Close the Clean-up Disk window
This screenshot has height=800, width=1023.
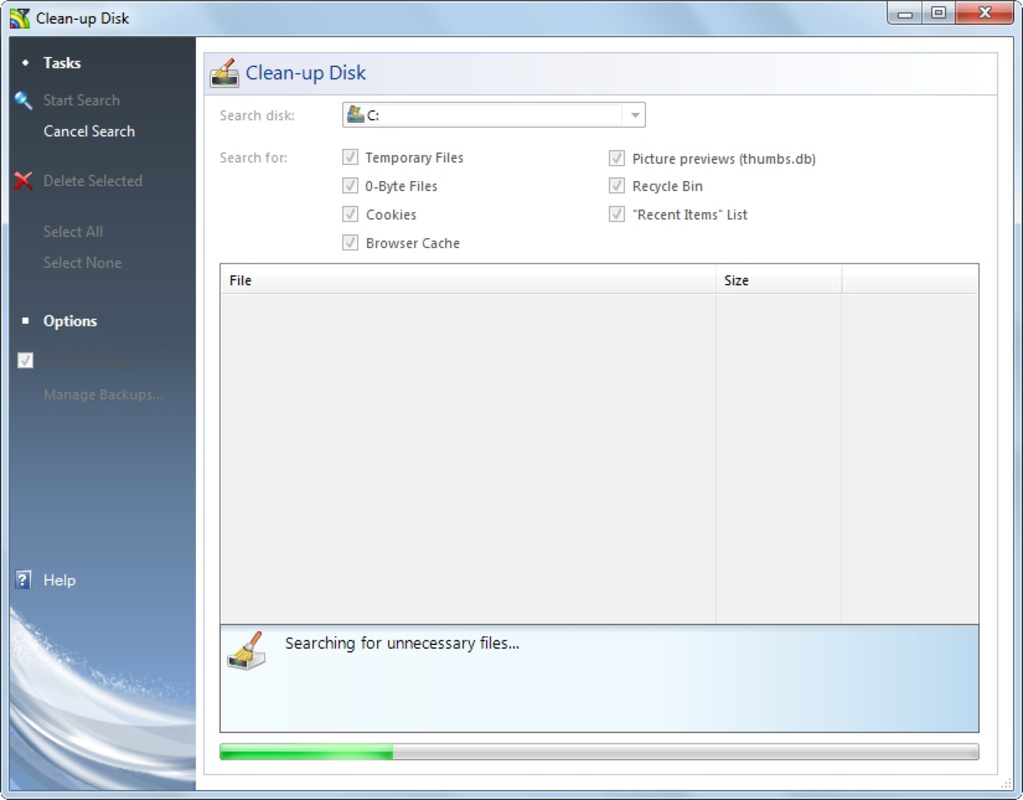pyautogui.click(x=985, y=14)
